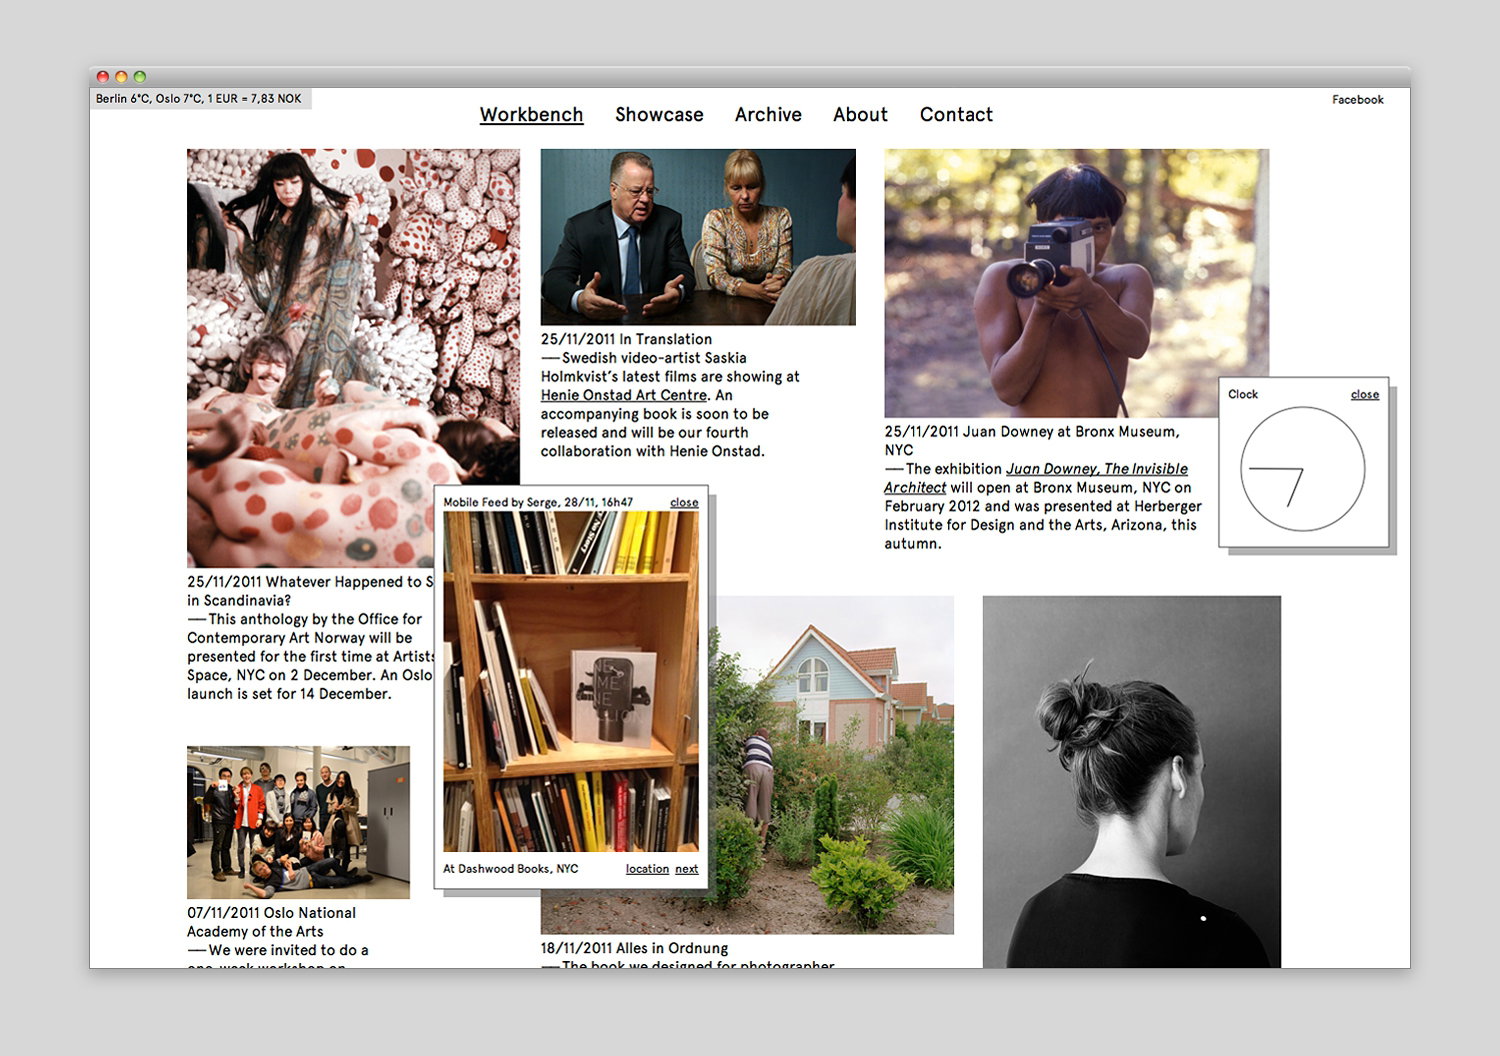Click the green zoom window button

pos(140,77)
